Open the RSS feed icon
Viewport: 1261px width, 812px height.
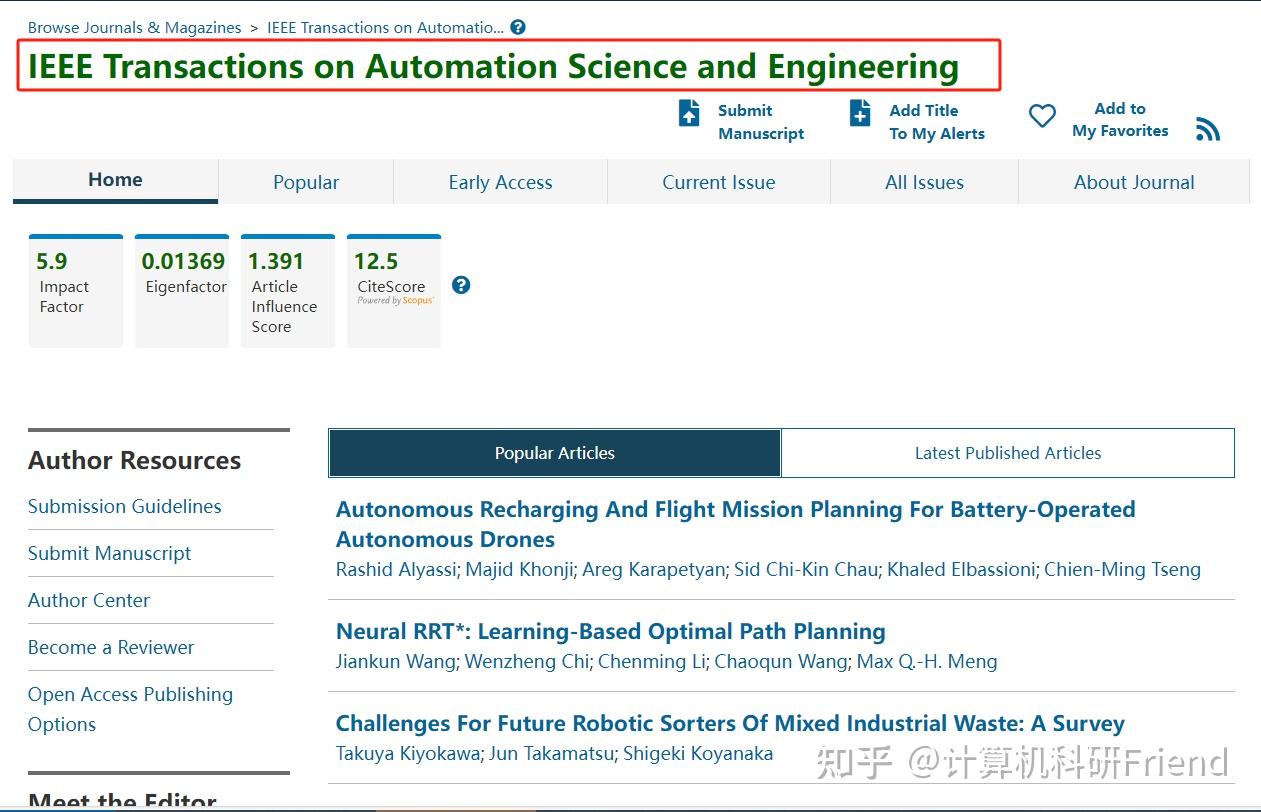click(x=1208, y=129)
